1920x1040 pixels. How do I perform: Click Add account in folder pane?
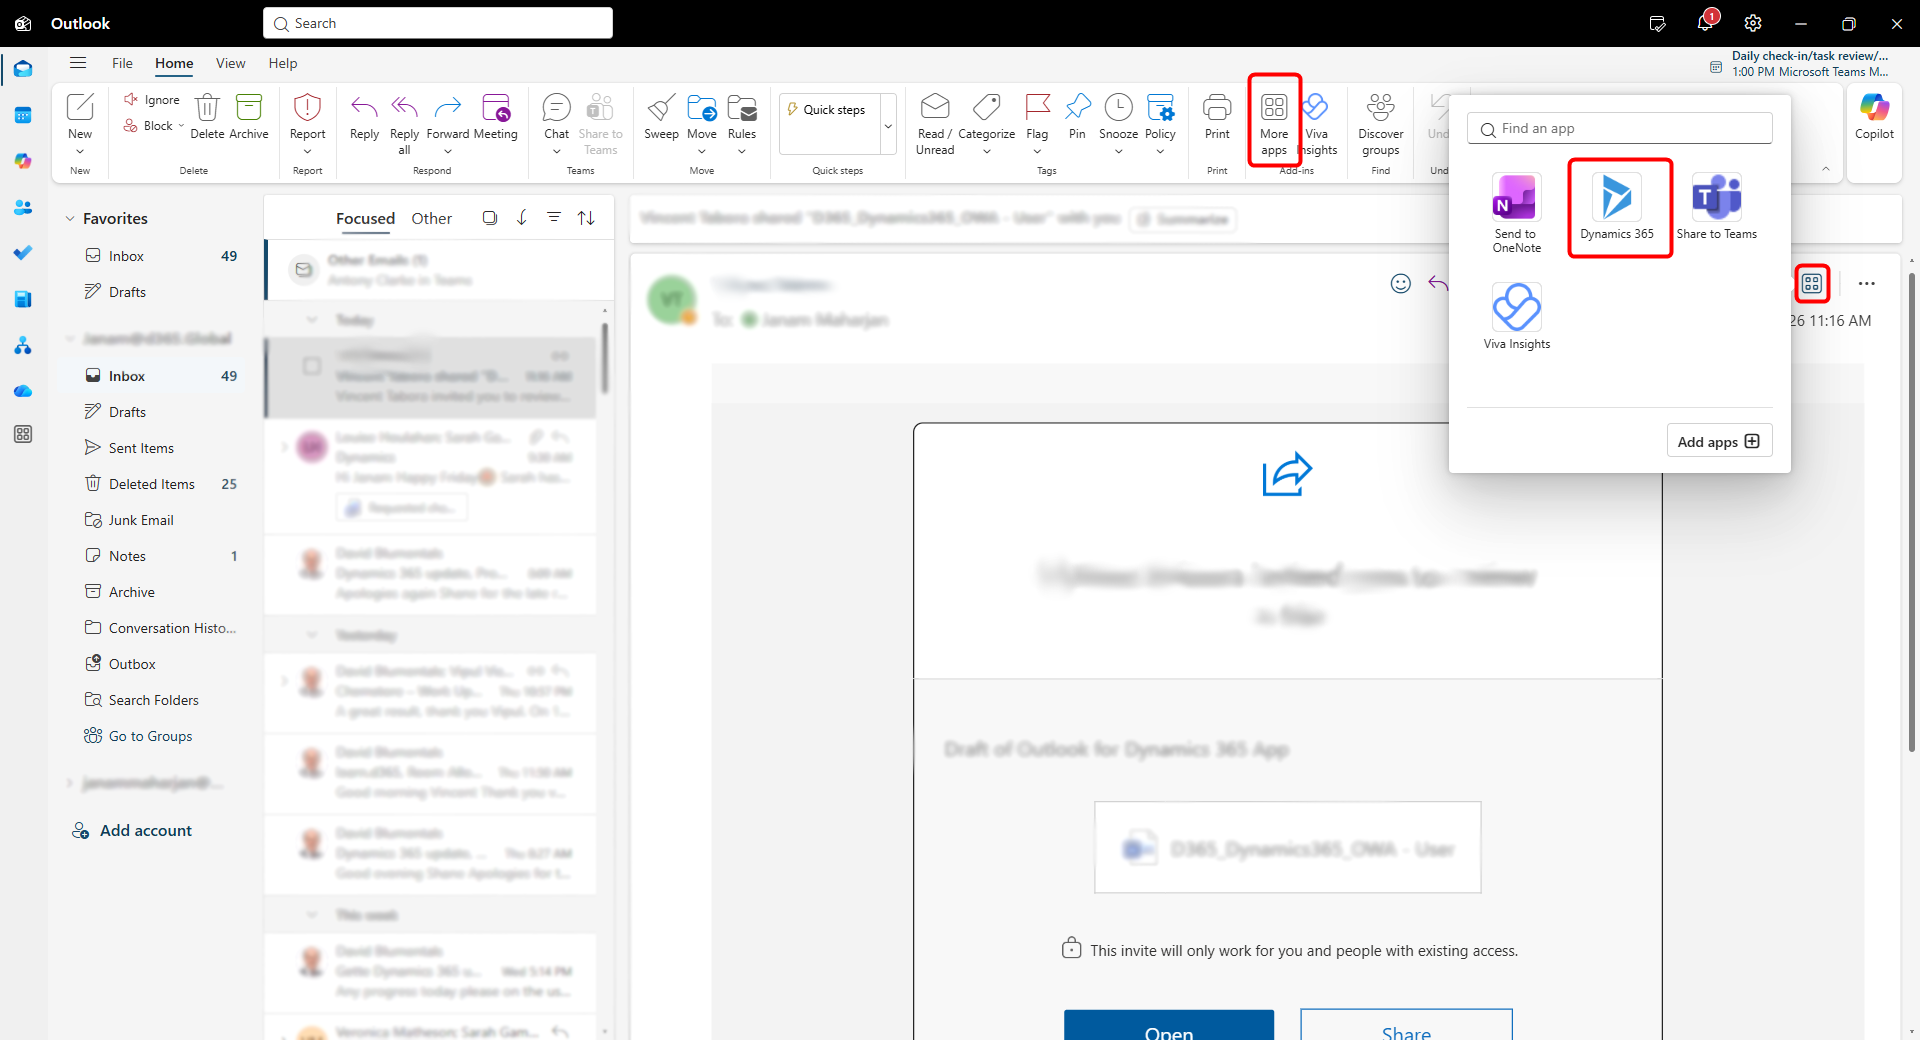[145, 830]
